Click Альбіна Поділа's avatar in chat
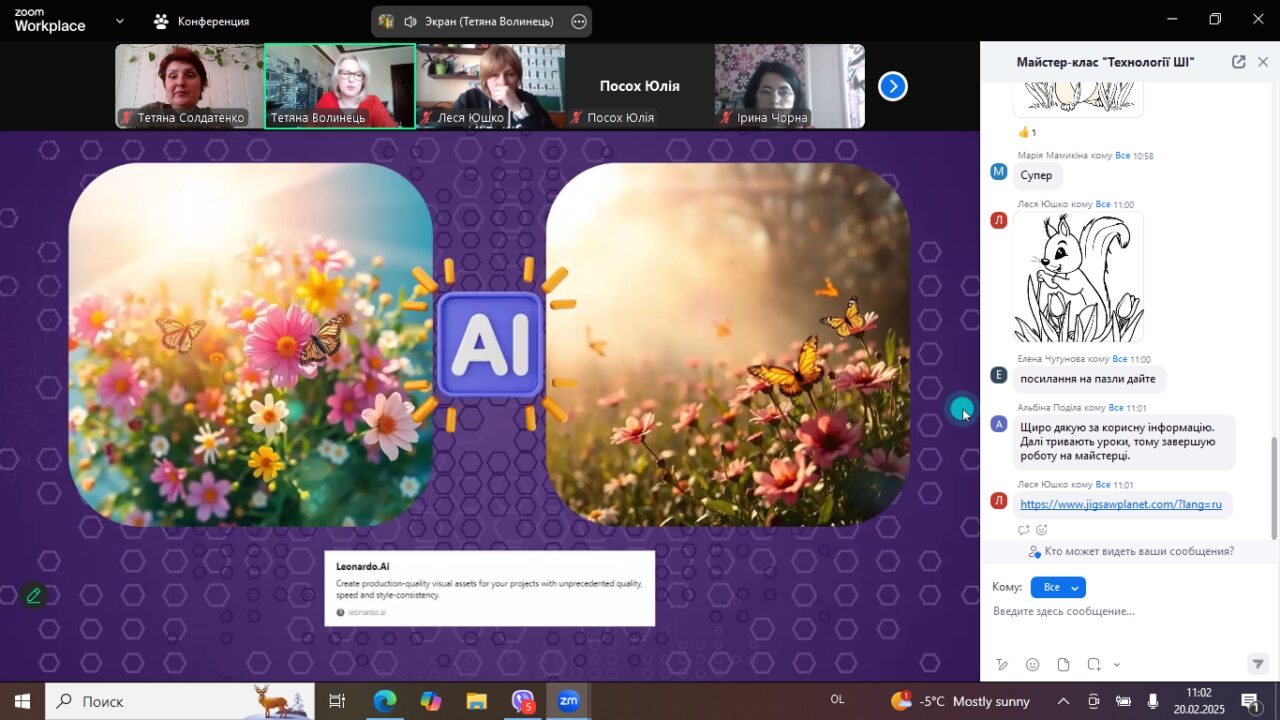1280x720 pixels. coord(998,424)
